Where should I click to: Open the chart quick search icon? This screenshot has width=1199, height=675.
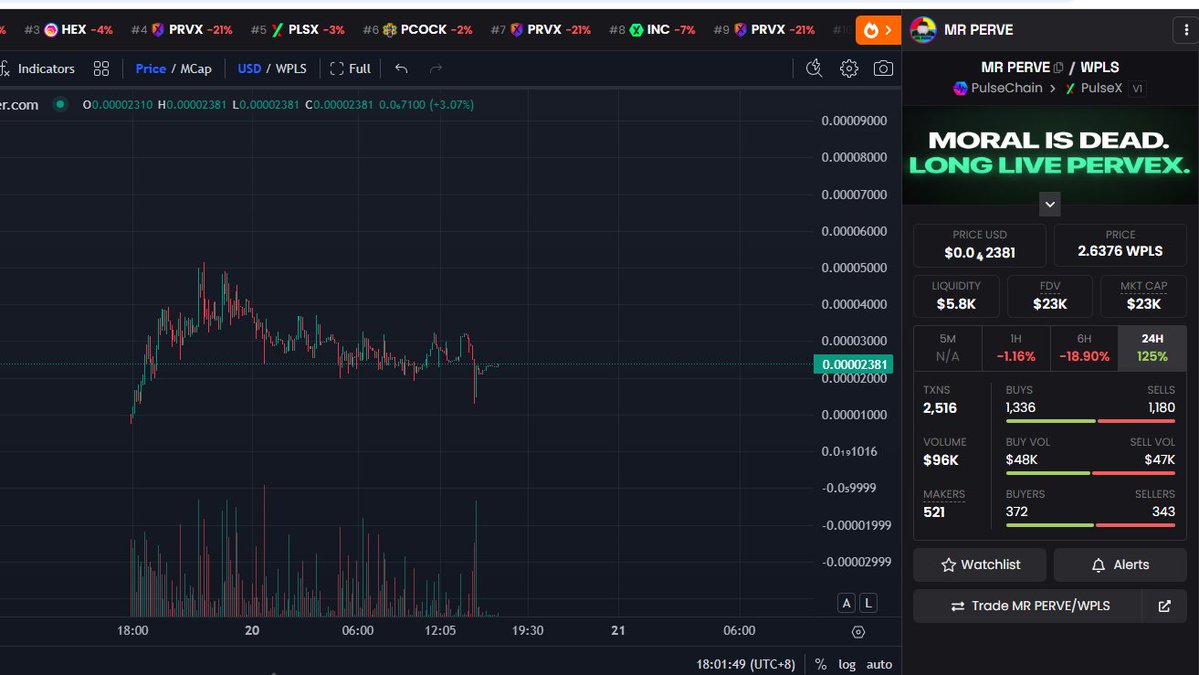[814, 69]
